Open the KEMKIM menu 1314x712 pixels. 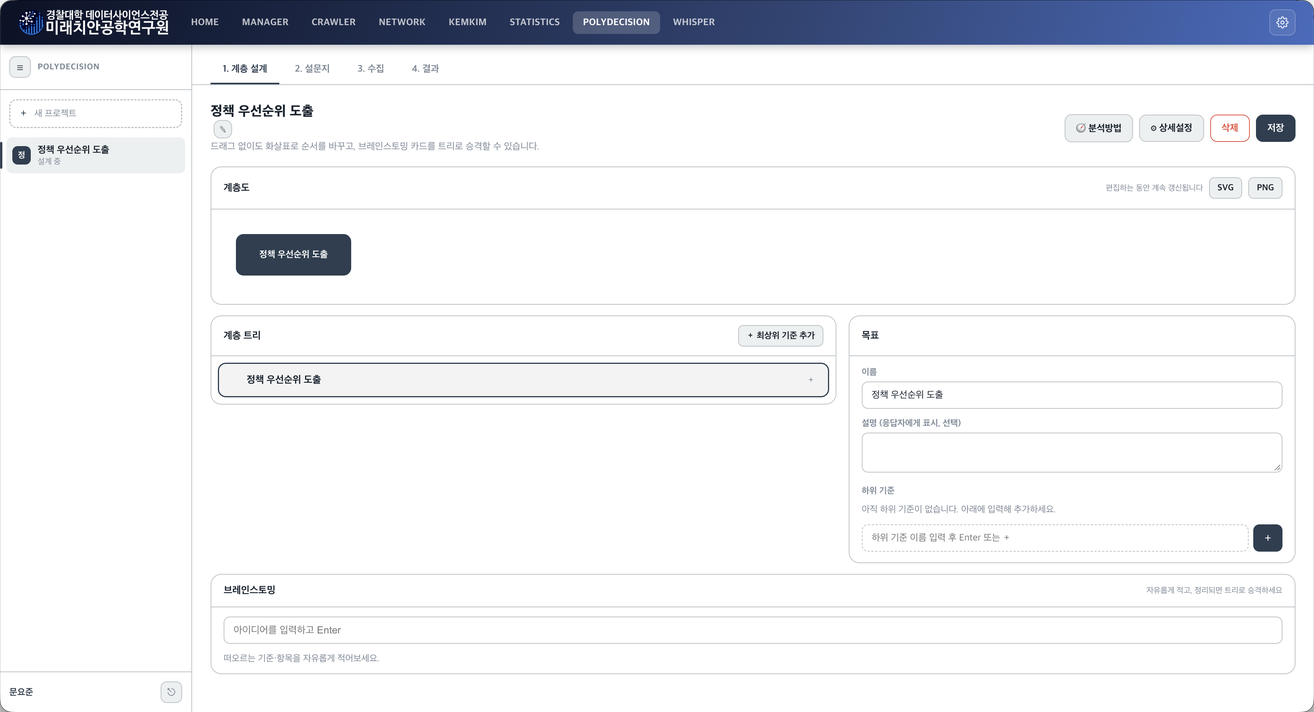467,22
